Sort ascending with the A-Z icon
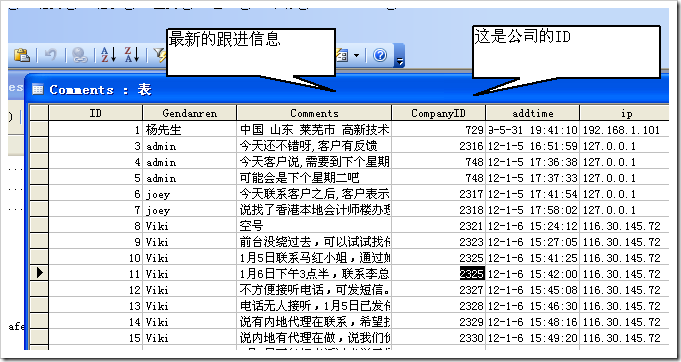 point(109,55)
